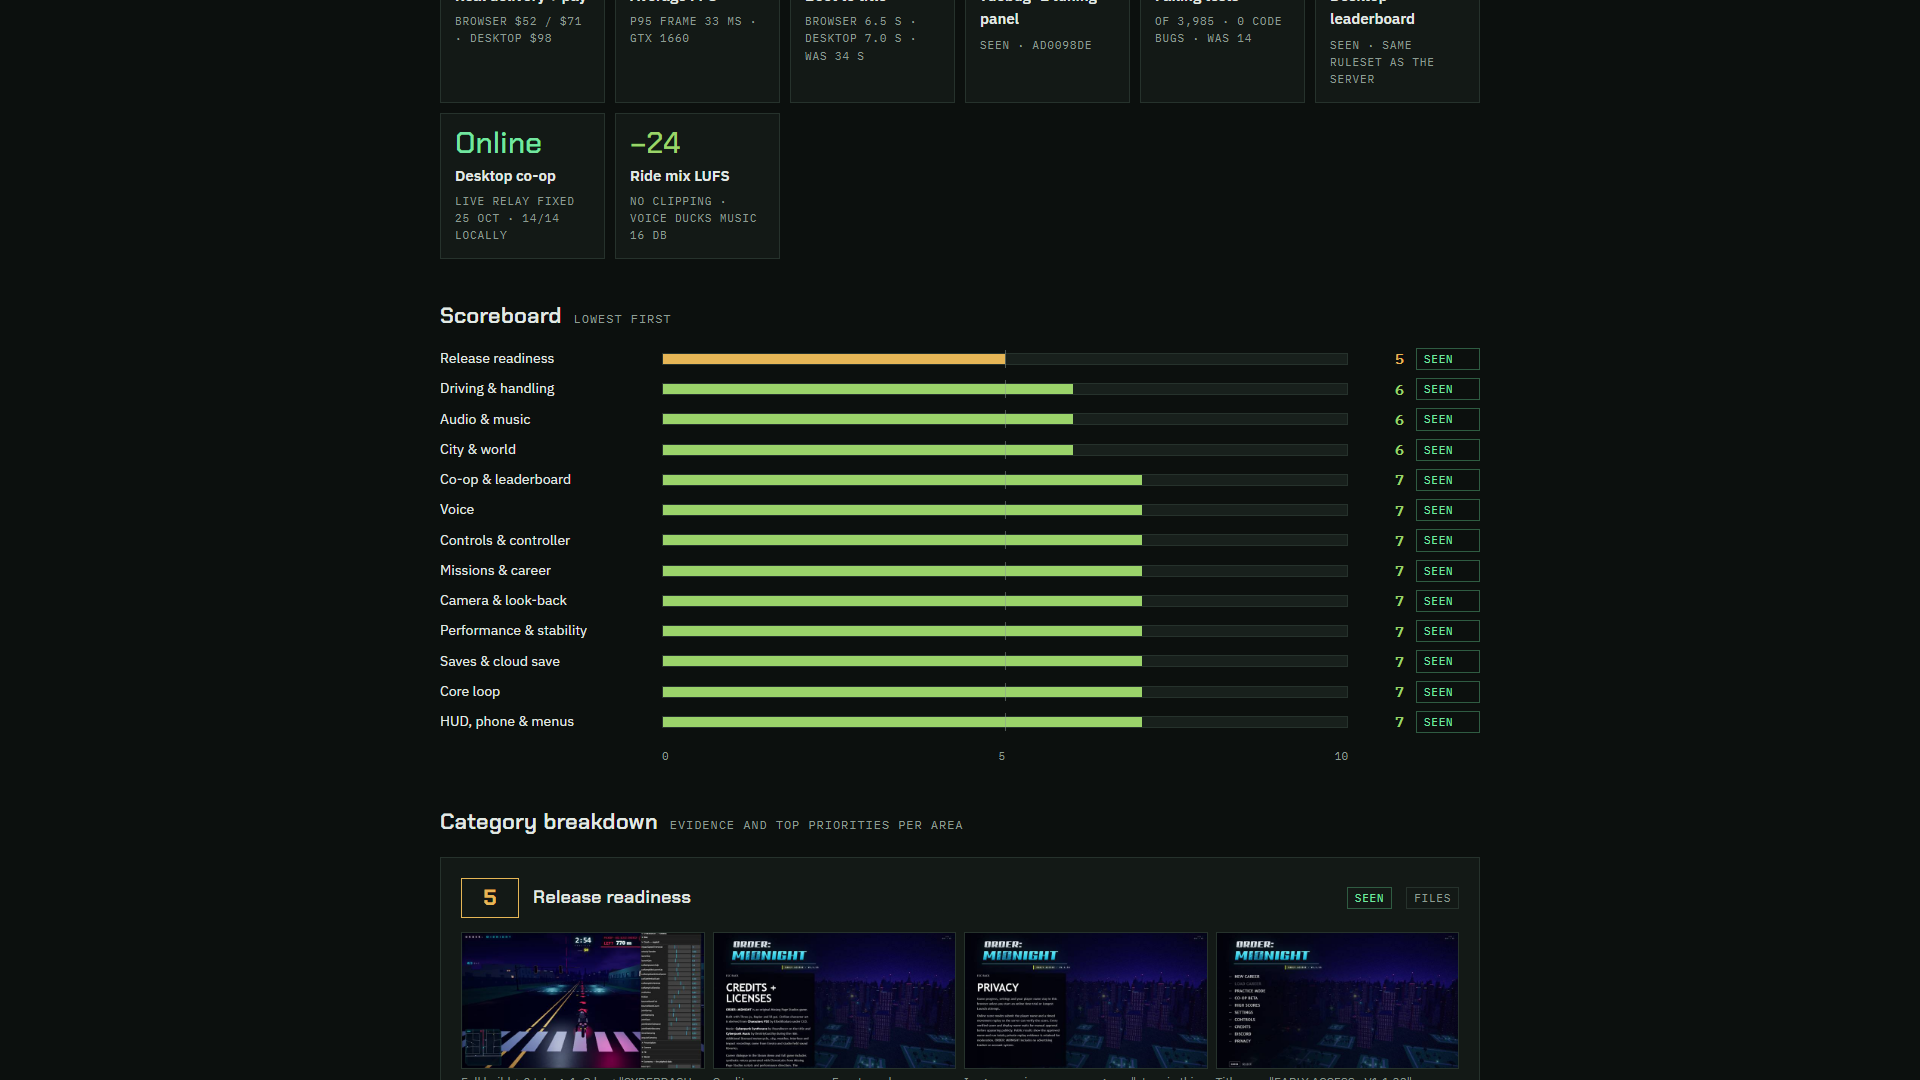
Task: Click the Driving & handling score bar
Action: [1005, 389]
